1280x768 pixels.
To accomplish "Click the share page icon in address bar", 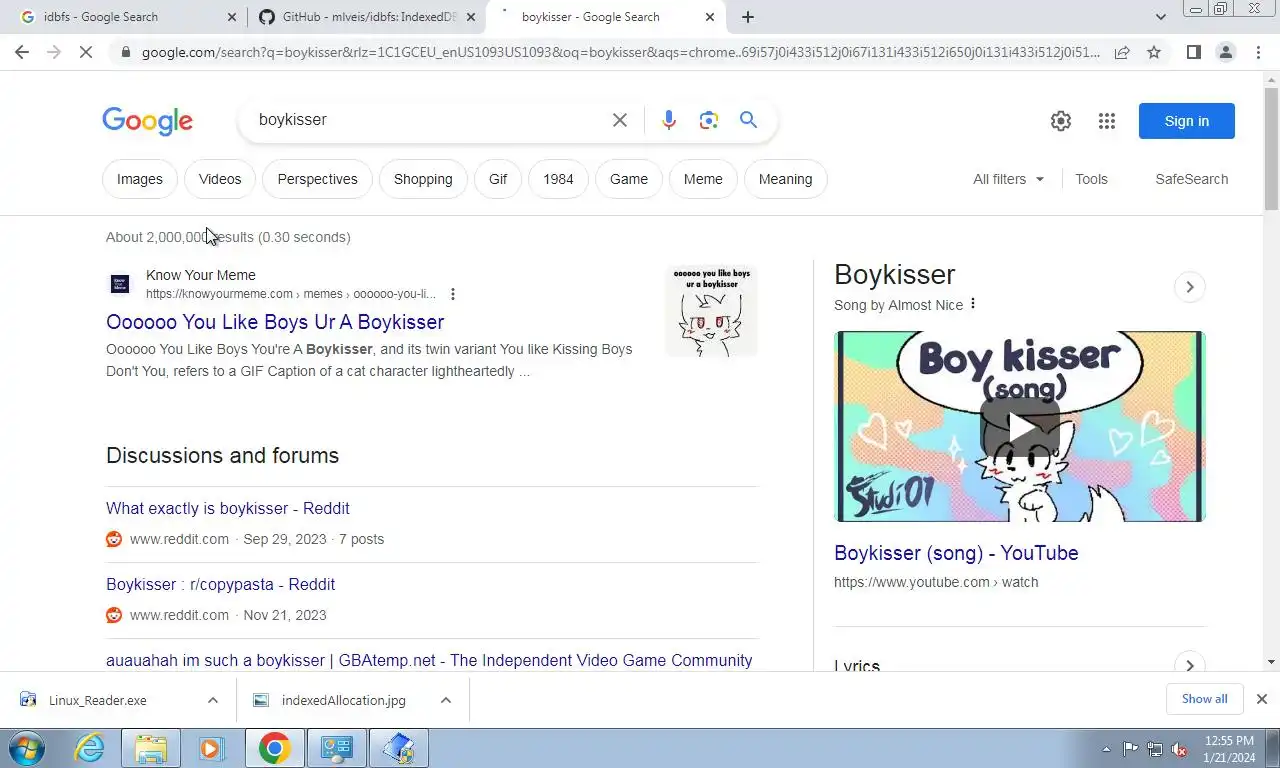I will (x=1122, y=52).
